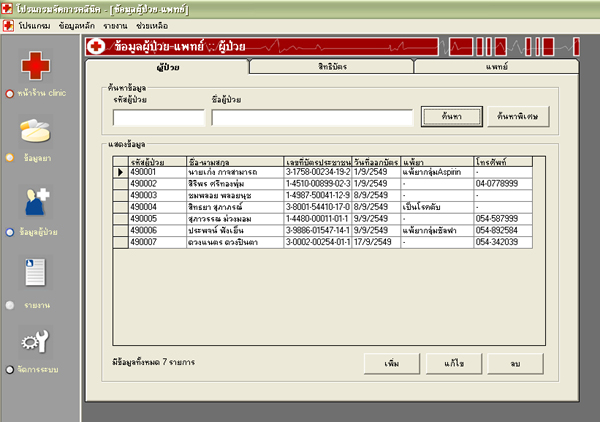Screen dimensions: 600x422
Task: Click the ชื่อผู้ป่วย patient name field
Action: (x=311, y=118)
